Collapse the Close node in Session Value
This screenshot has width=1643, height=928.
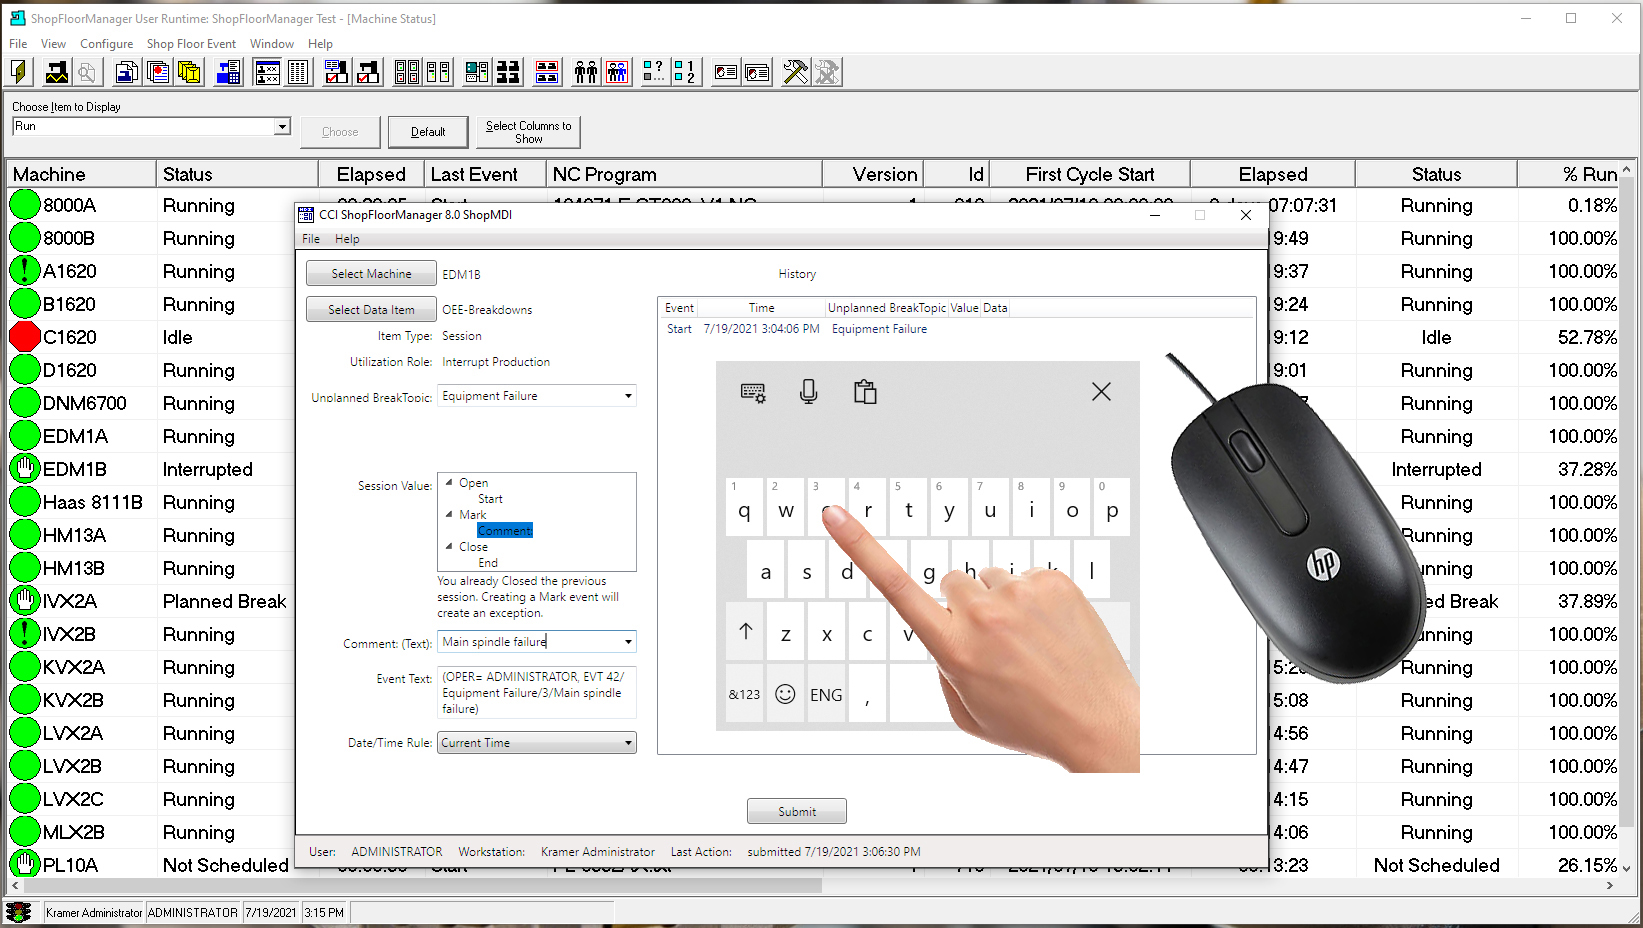coord(449,547)
